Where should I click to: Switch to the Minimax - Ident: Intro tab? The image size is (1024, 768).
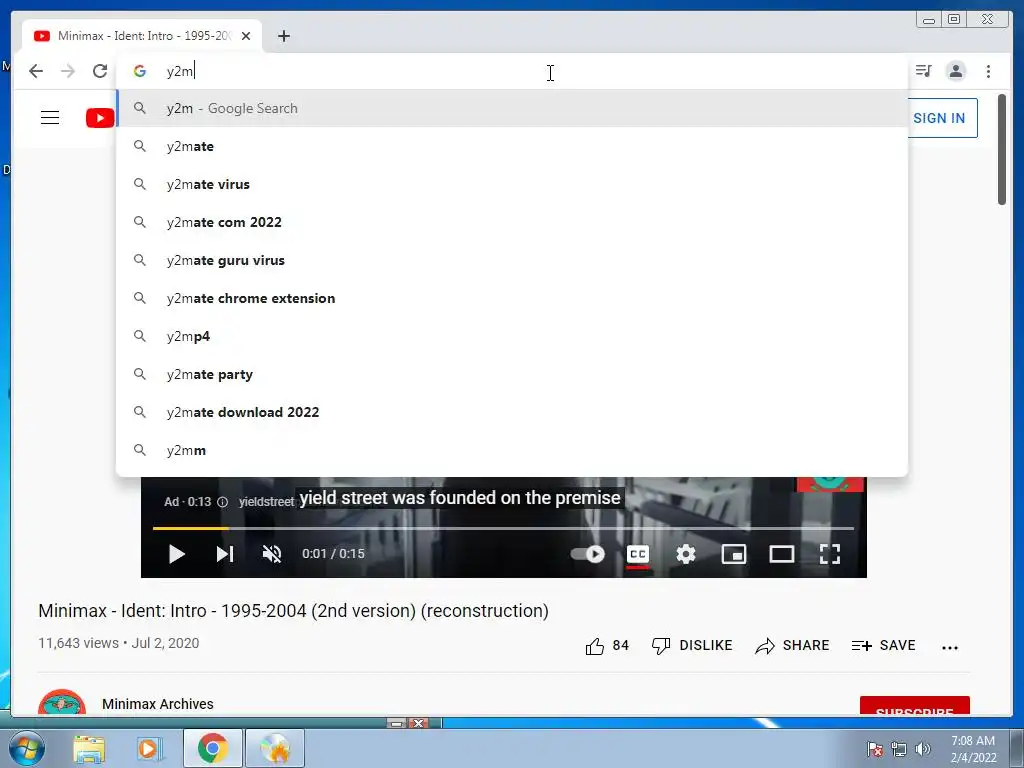[x=142, y=36]
